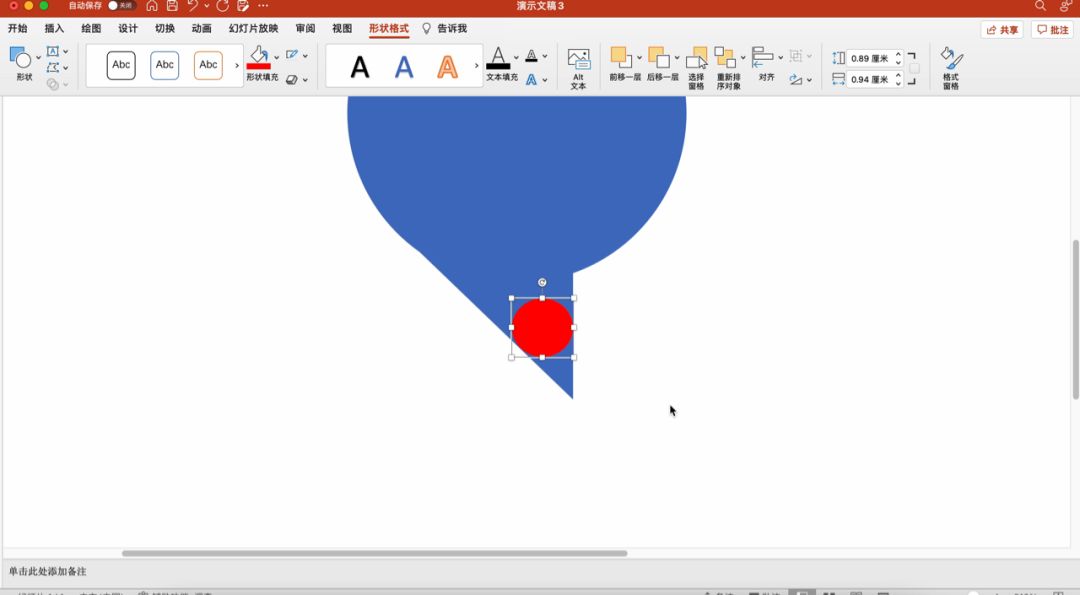Click the height field's up/down stepper arrows
This screenshot has width=1080, height=595.
(898, 59)
